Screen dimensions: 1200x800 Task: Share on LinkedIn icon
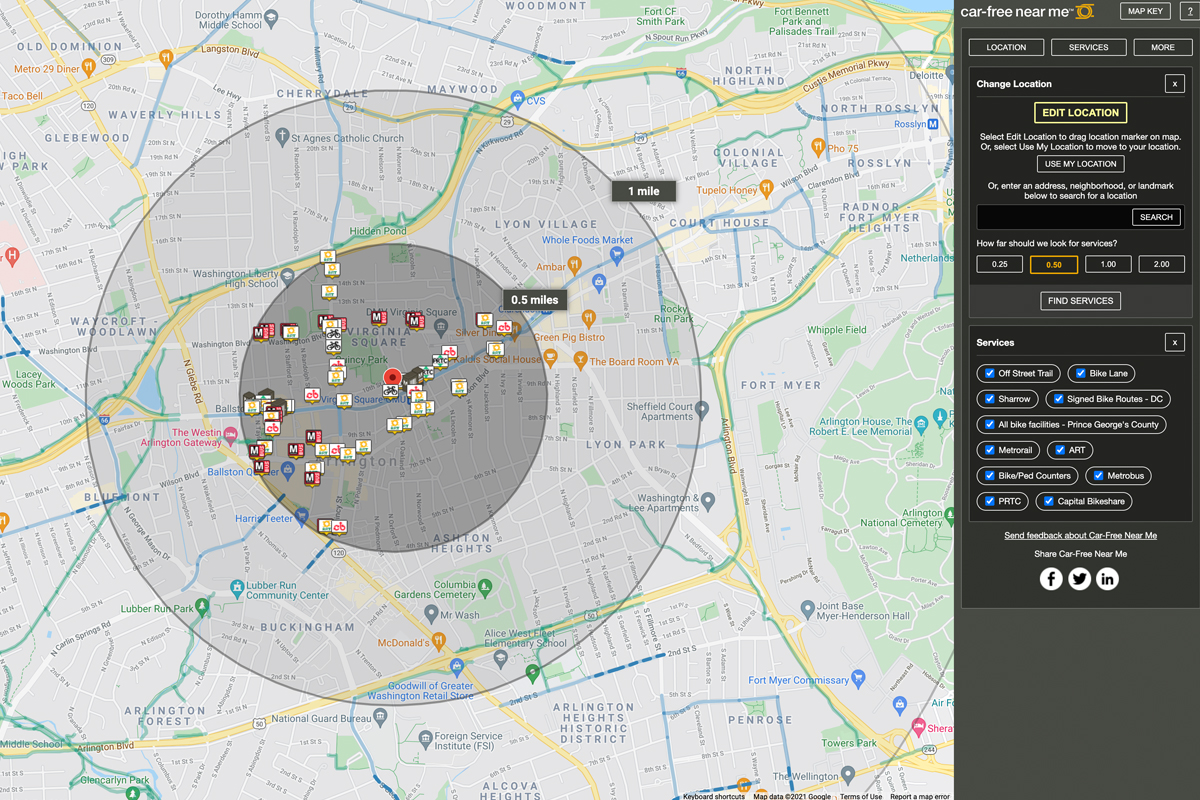1107,578
